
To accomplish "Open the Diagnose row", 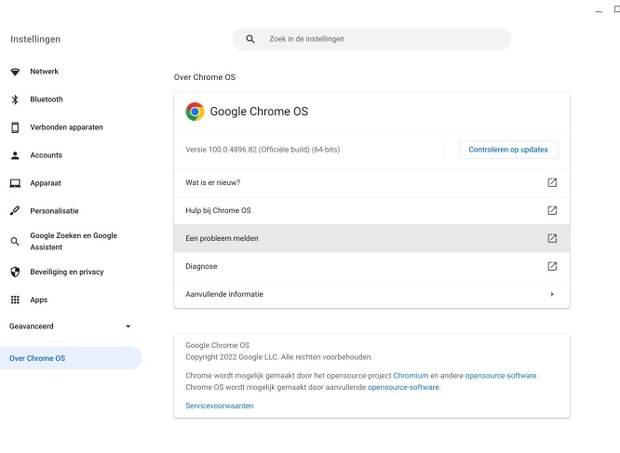I will tap(372, 266).
